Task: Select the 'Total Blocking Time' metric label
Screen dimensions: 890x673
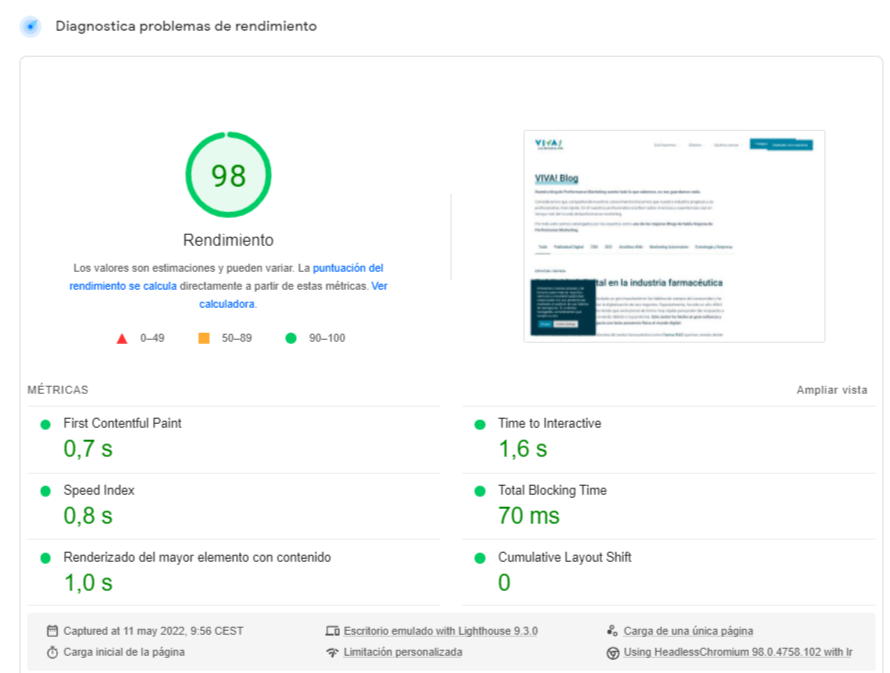Action: click(552, 490)
